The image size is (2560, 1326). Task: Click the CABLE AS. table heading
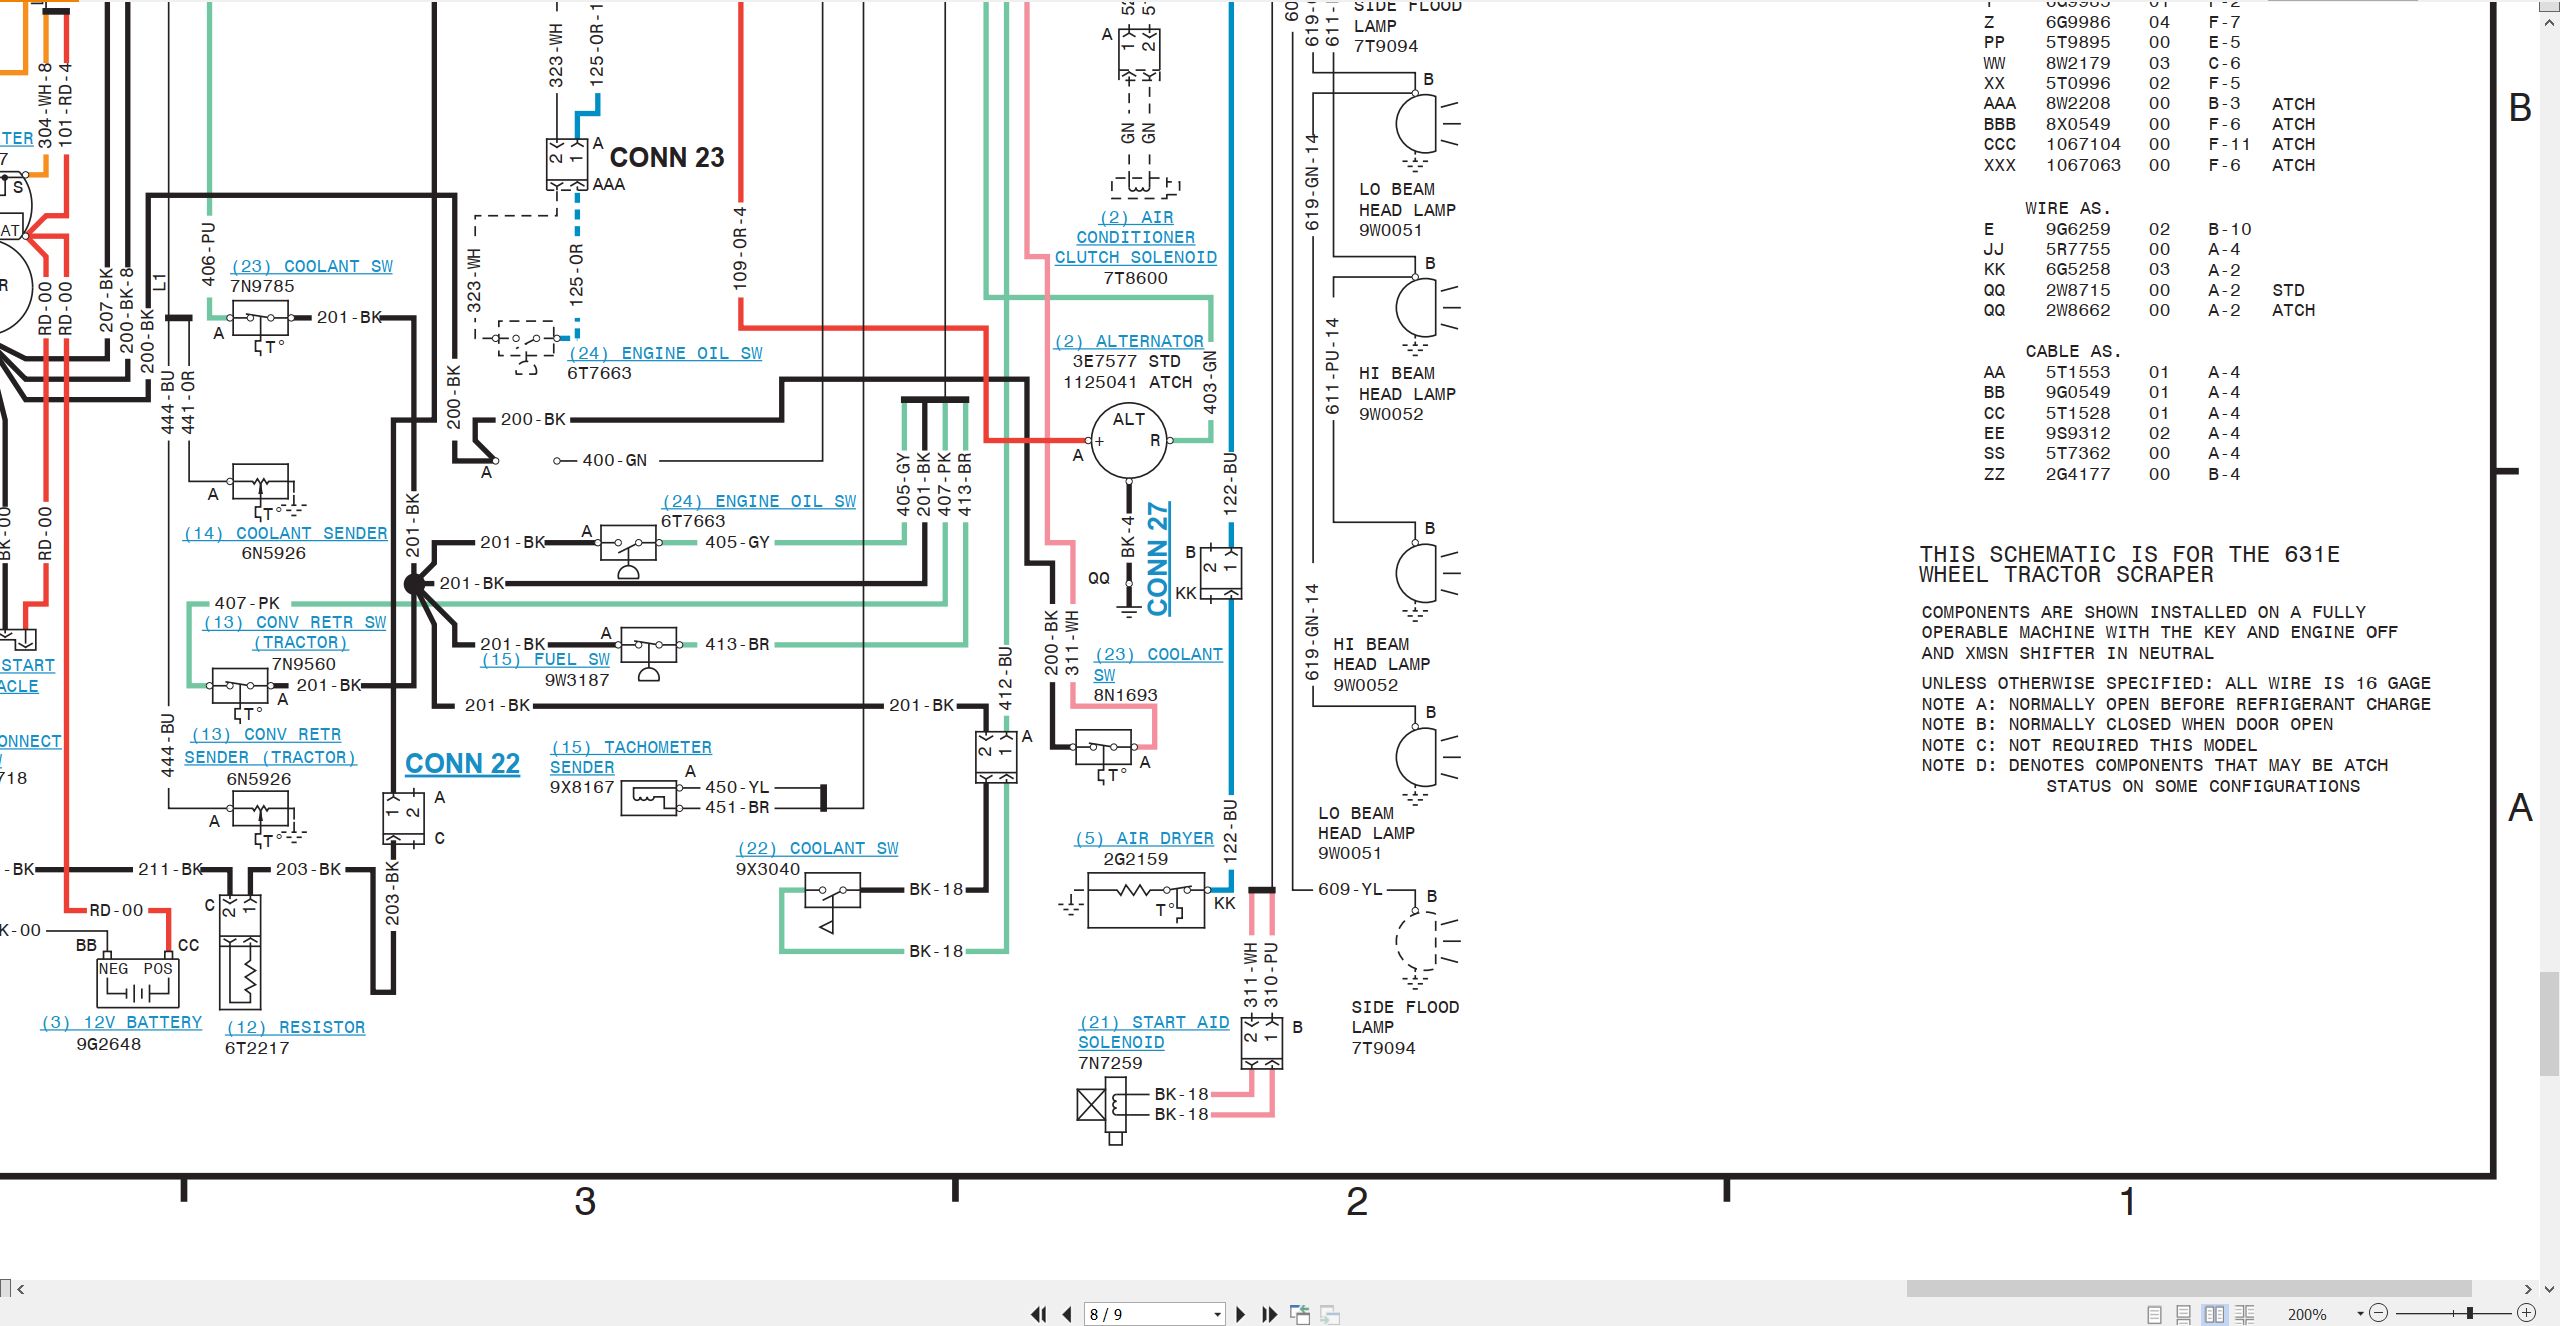[x=2073, y=351]
